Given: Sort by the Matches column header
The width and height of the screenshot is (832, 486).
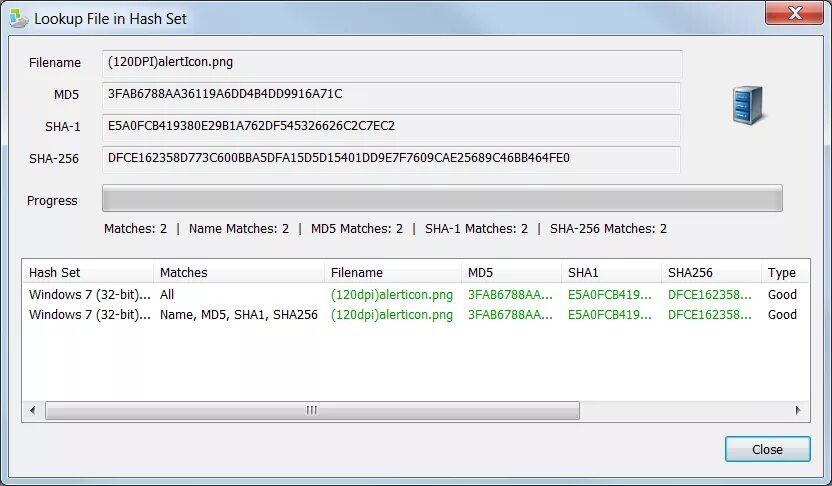Looking at the screenshot, I should tap(239, 272).
